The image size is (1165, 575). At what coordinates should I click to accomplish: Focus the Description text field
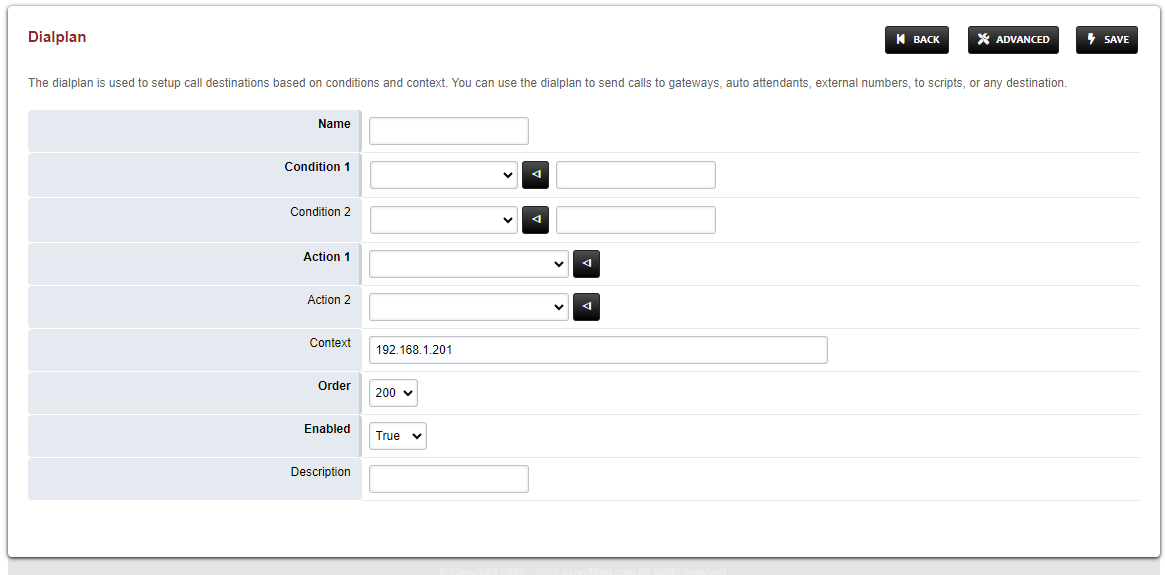point(448,479)
